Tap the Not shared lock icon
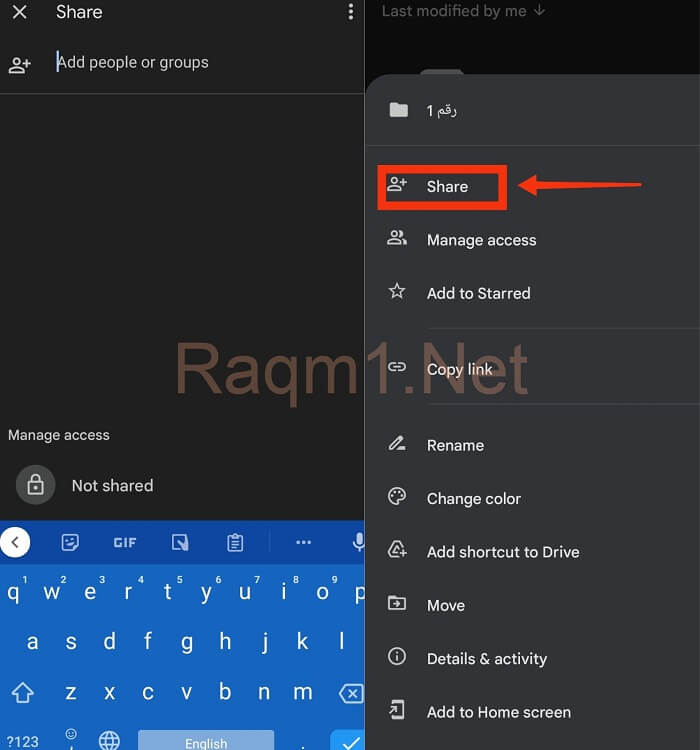 (35, 485)
